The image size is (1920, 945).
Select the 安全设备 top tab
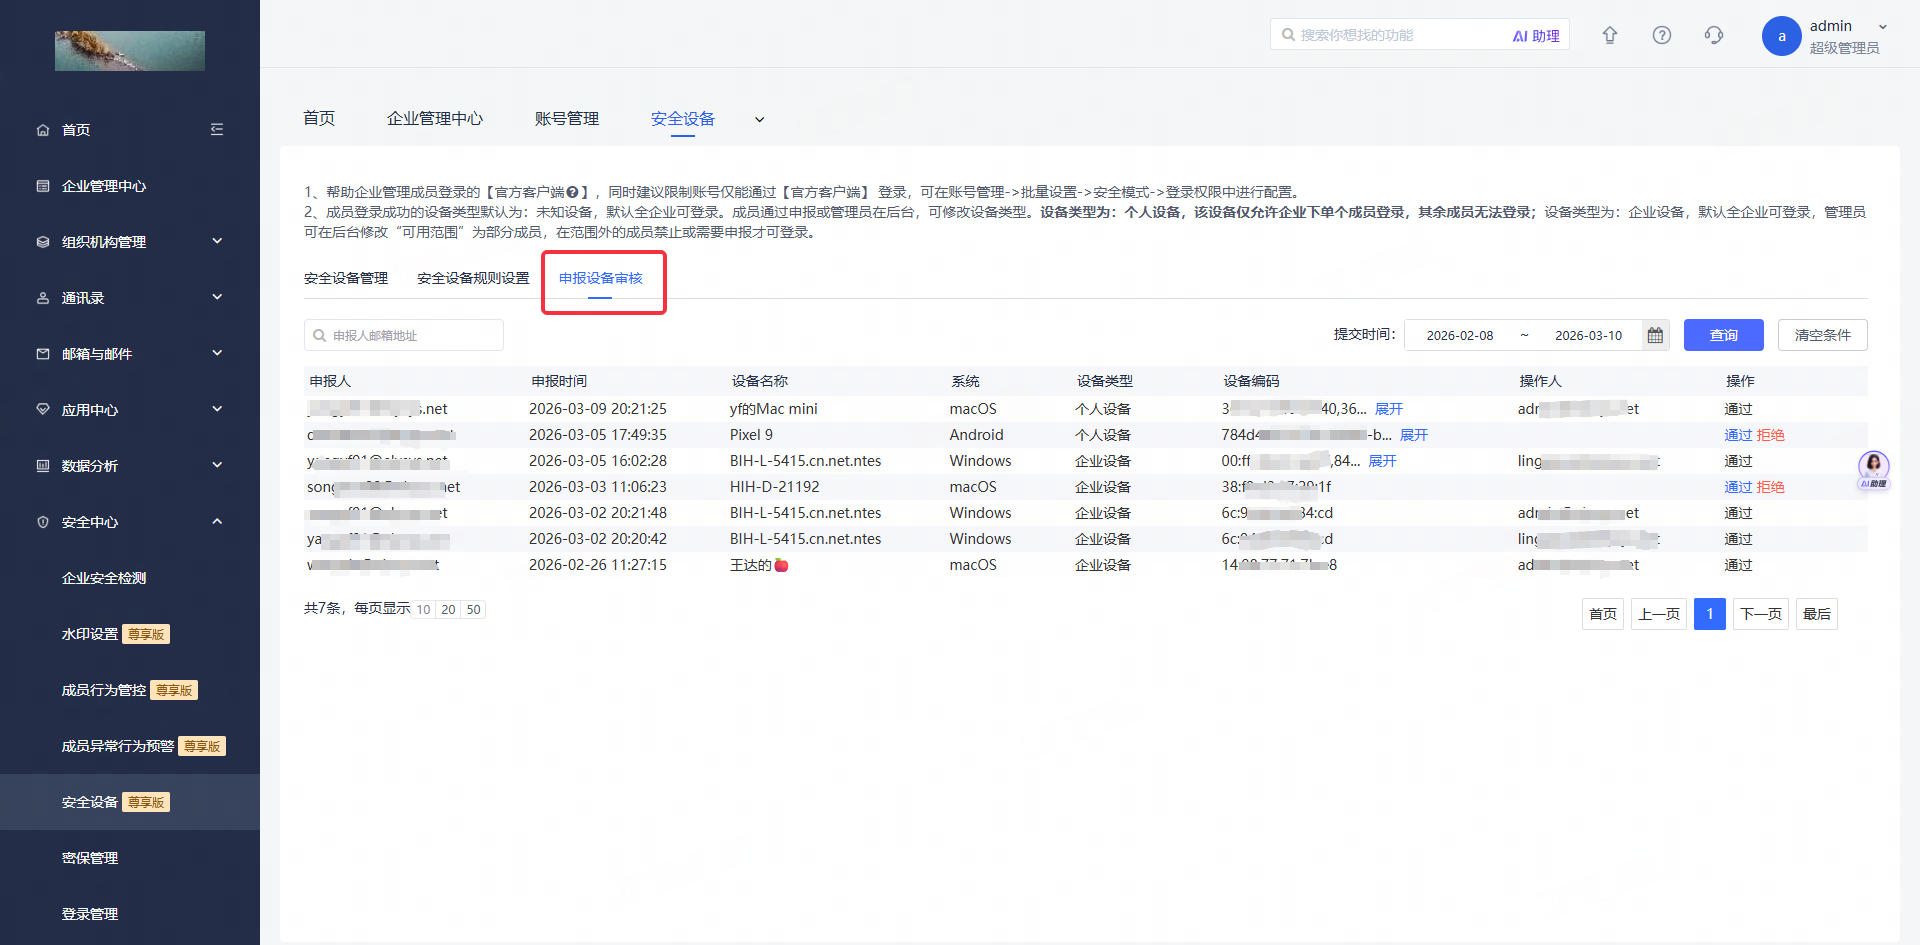coord(683,118)
